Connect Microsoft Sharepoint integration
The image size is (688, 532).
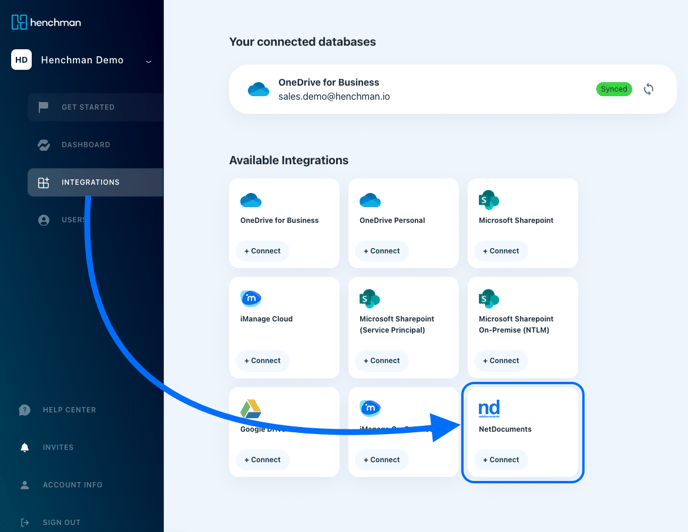pyautogui.click(x=501, y=251)
